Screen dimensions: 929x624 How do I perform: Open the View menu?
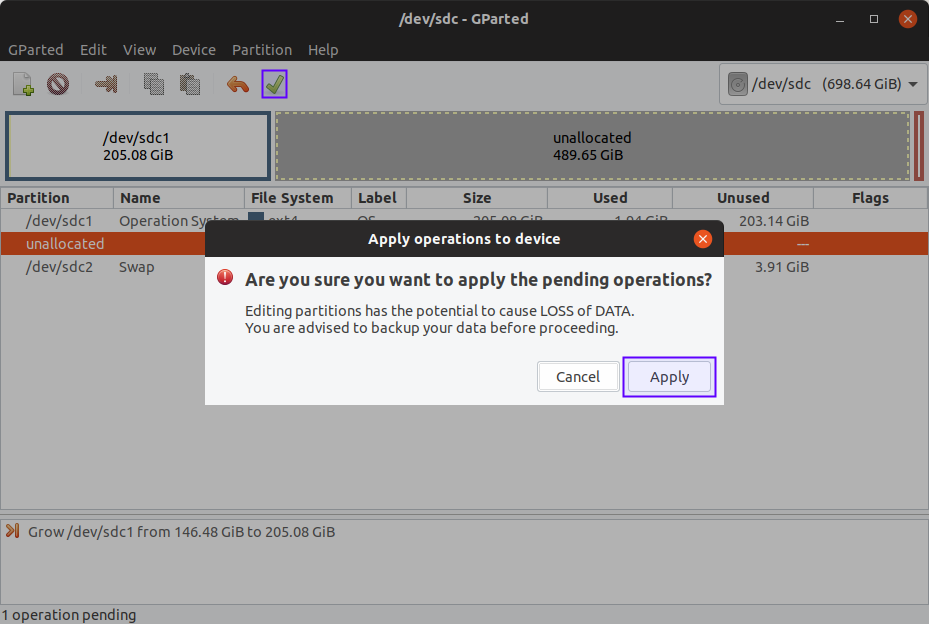coord(140,50)
